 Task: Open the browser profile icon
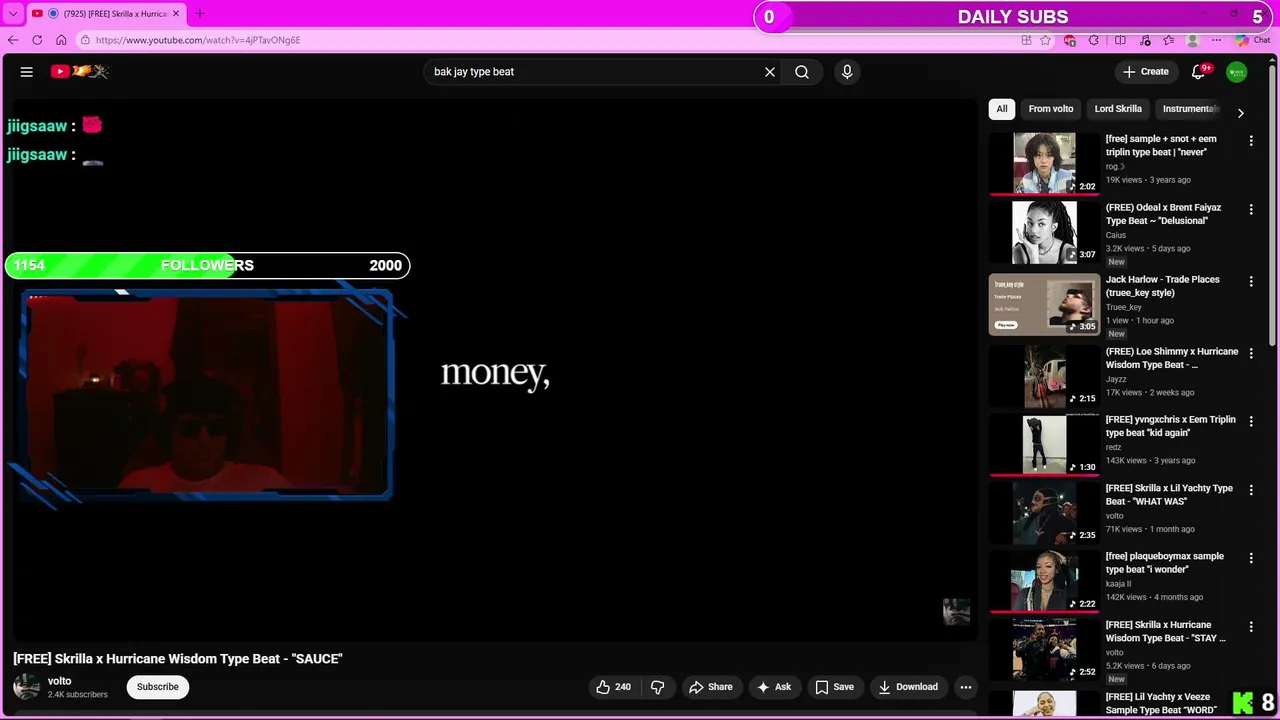click(x=1192, y=40)
